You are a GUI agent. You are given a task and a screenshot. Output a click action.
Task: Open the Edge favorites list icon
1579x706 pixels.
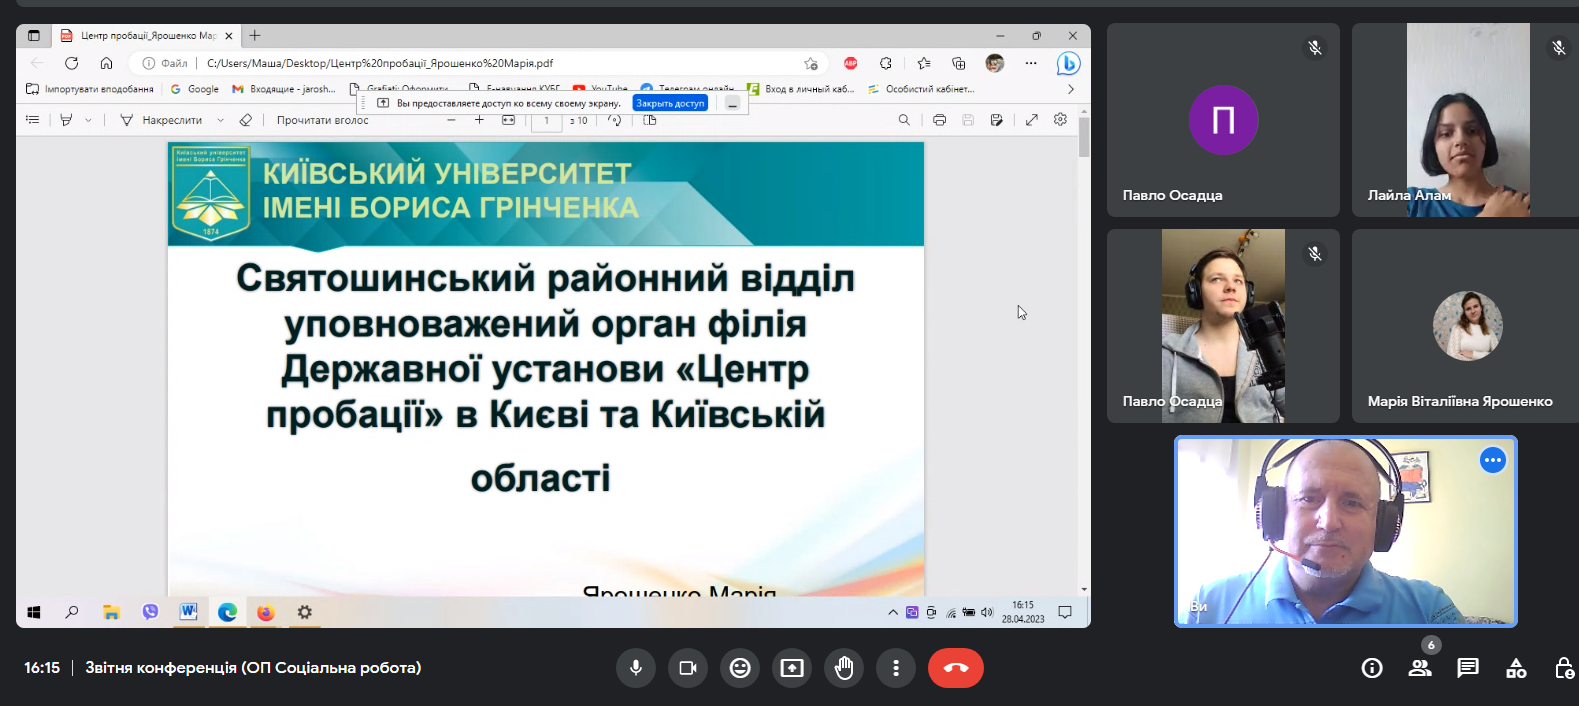(924, 63)
